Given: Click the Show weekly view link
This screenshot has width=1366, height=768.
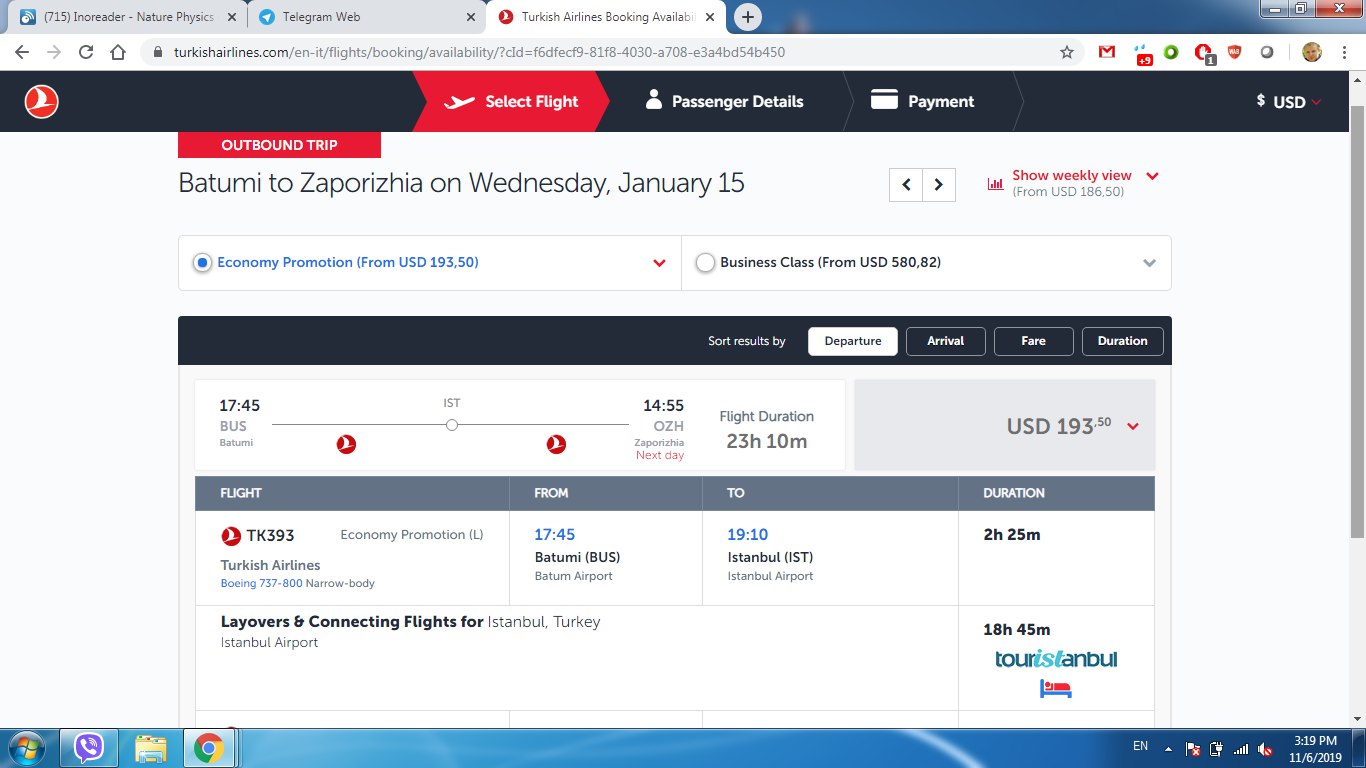Looking at the screenshot, I should point(1072,175).
